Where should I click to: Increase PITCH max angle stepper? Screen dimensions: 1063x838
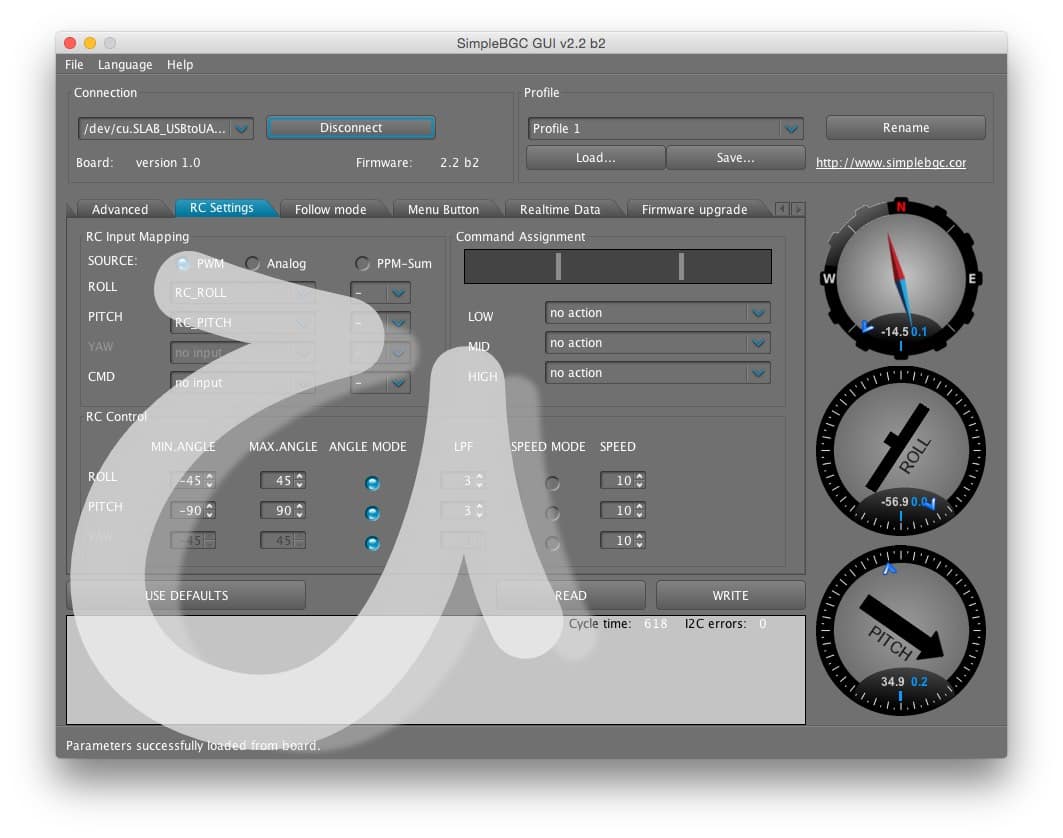tap(300, 506)
